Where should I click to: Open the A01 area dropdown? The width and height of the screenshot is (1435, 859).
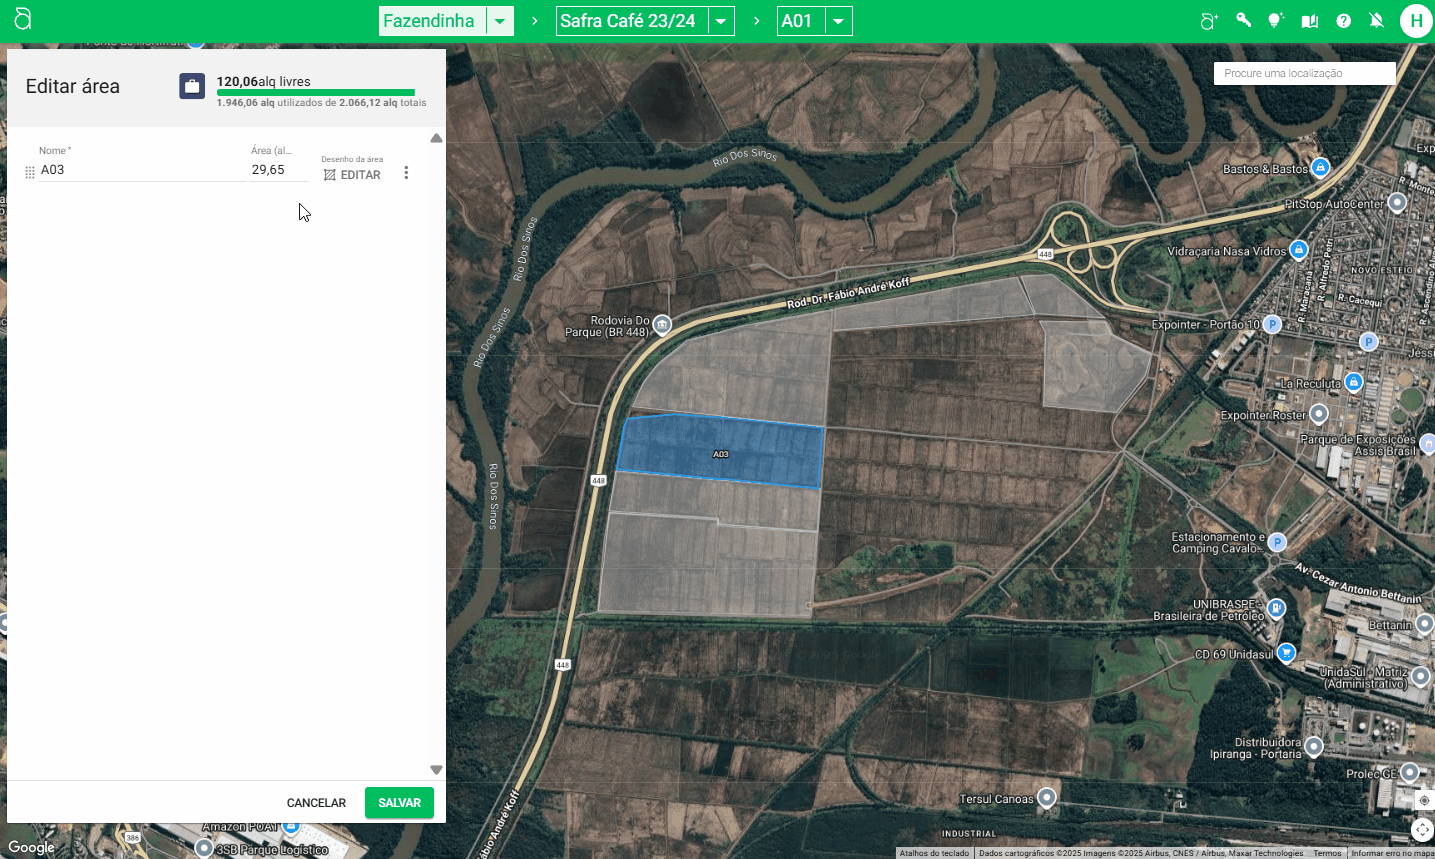click(838, 20)
